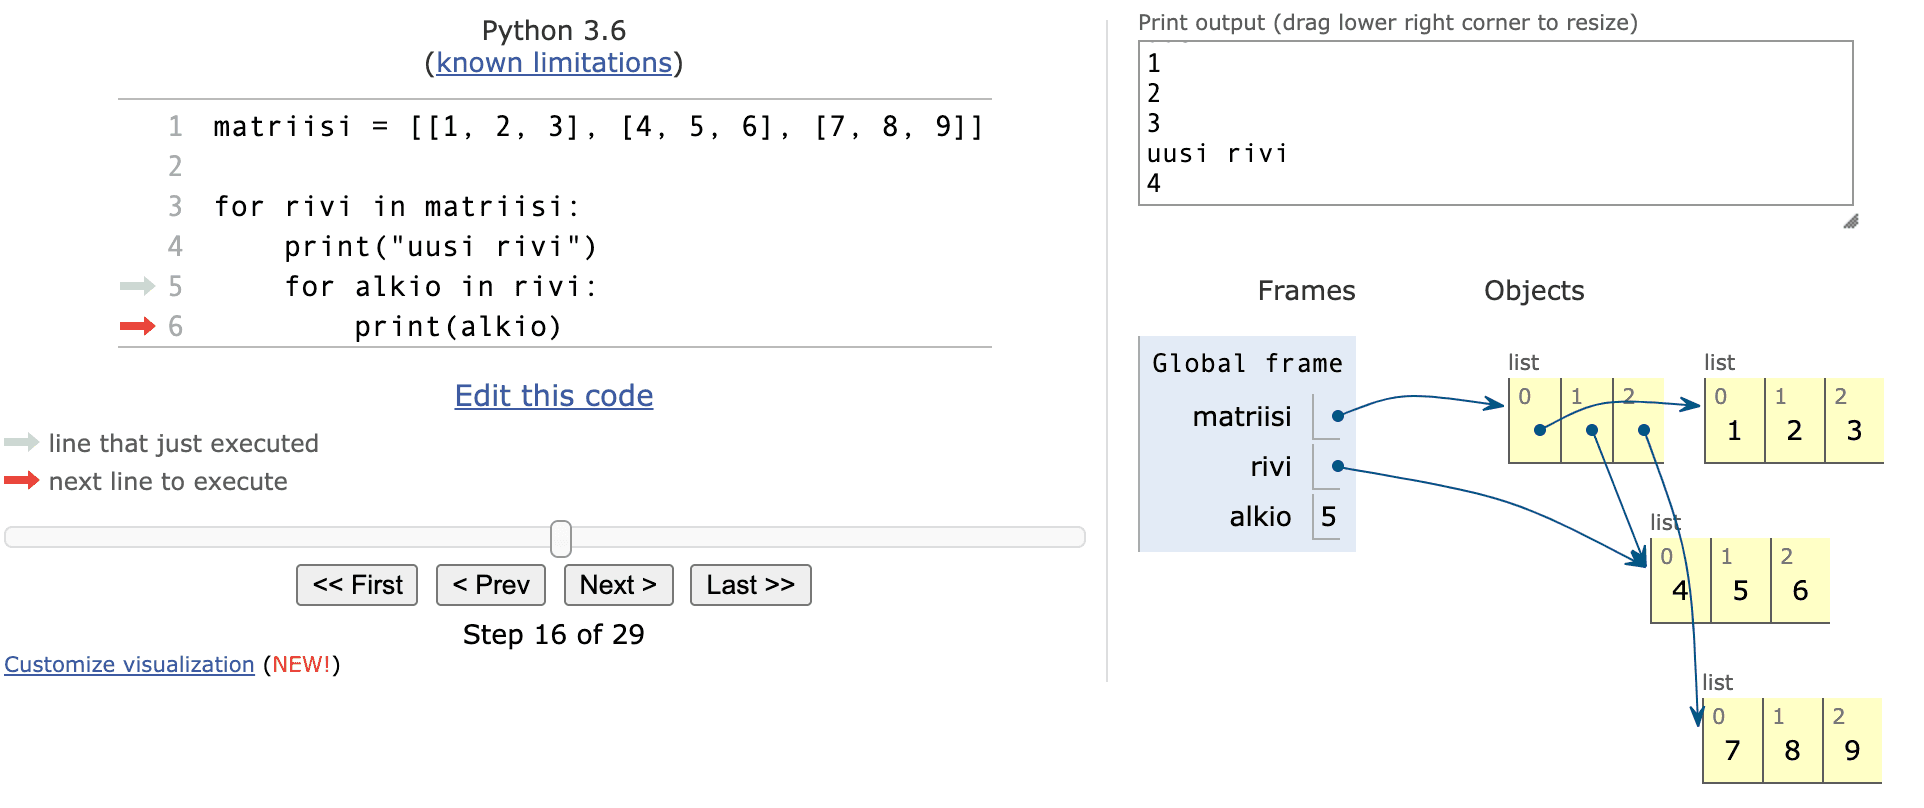The image size is (1924, 808).
Task: Click the gray arrow legend icon
Action: click(21, 442)
